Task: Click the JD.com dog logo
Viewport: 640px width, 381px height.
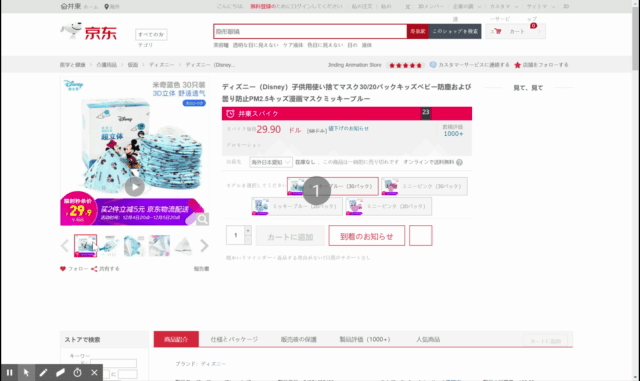Action: [x=89, y=31]
